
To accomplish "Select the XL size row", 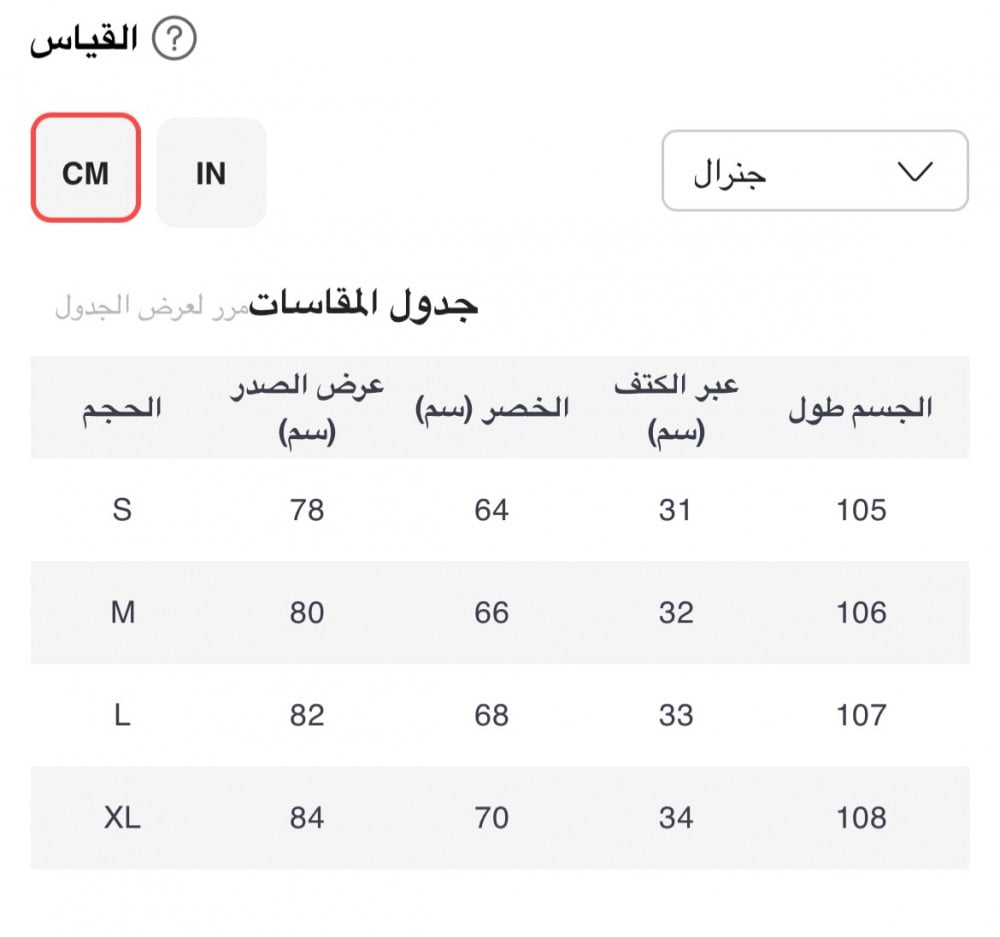I will click(122, 818).
